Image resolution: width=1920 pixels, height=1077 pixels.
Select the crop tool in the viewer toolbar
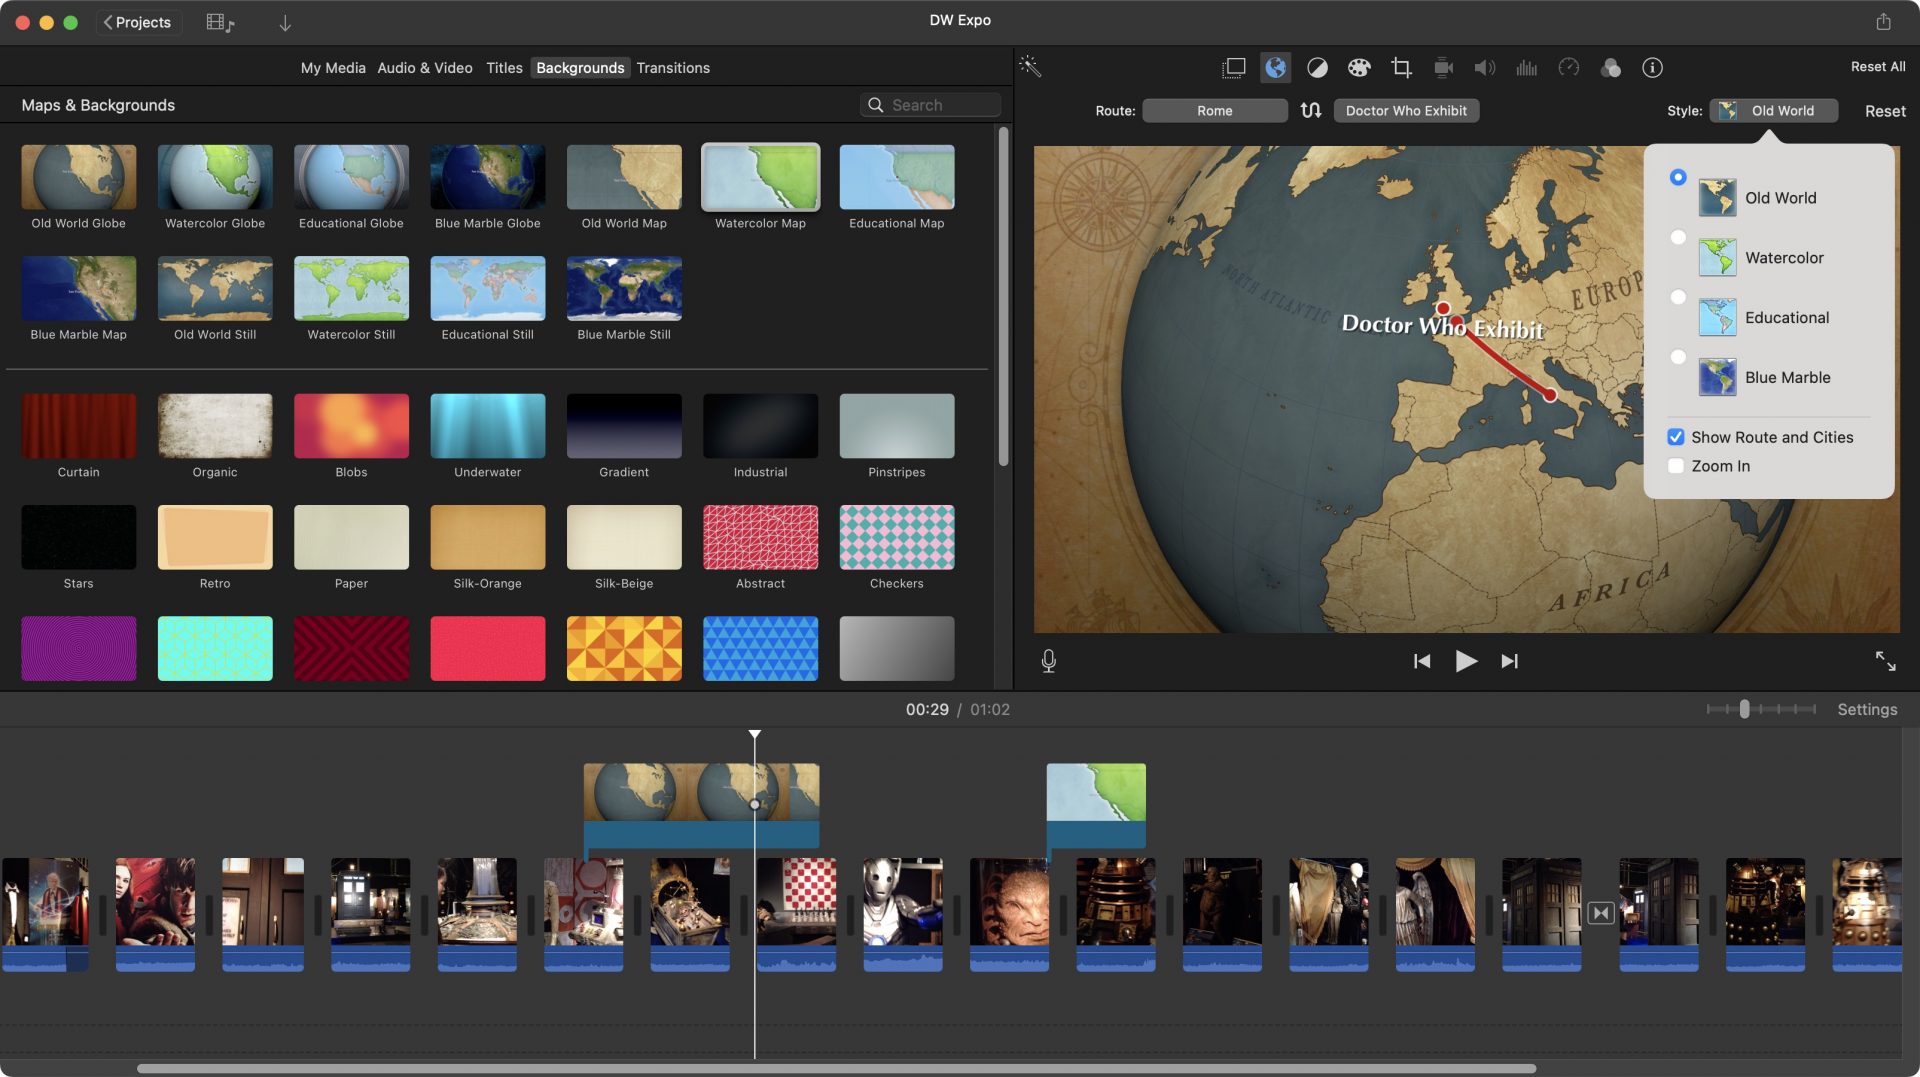point(1401,67)
